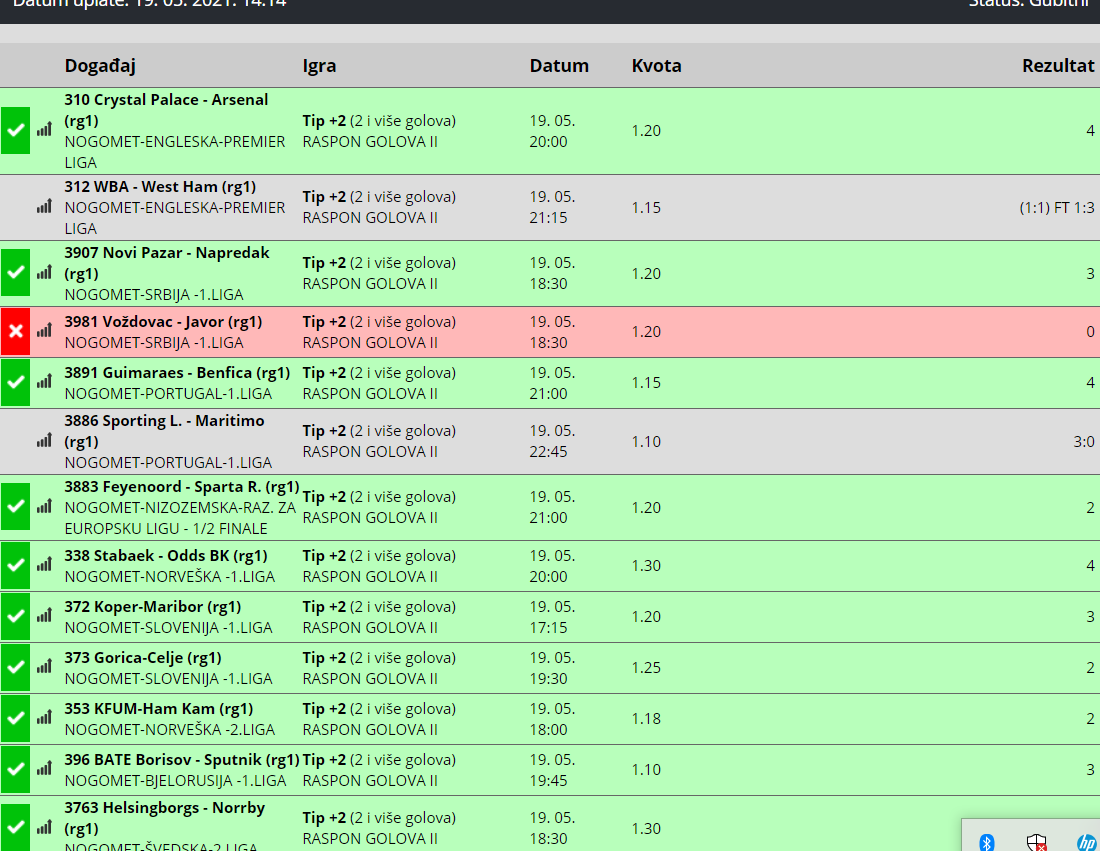This screenshot has height=851, width=1100.
Task: Click odds 1.15 for WBA - West Ham
Action: [x=646, y=208]
